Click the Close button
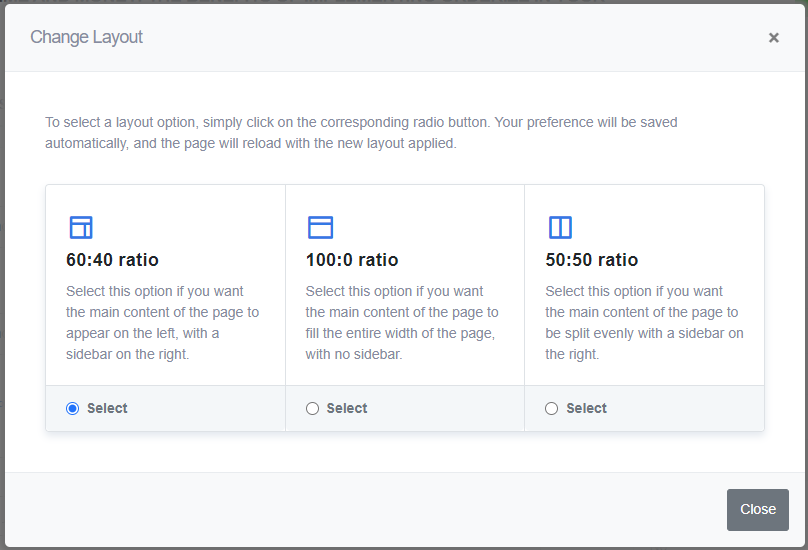This screenshot has height=550, width=808. (758, 509)
